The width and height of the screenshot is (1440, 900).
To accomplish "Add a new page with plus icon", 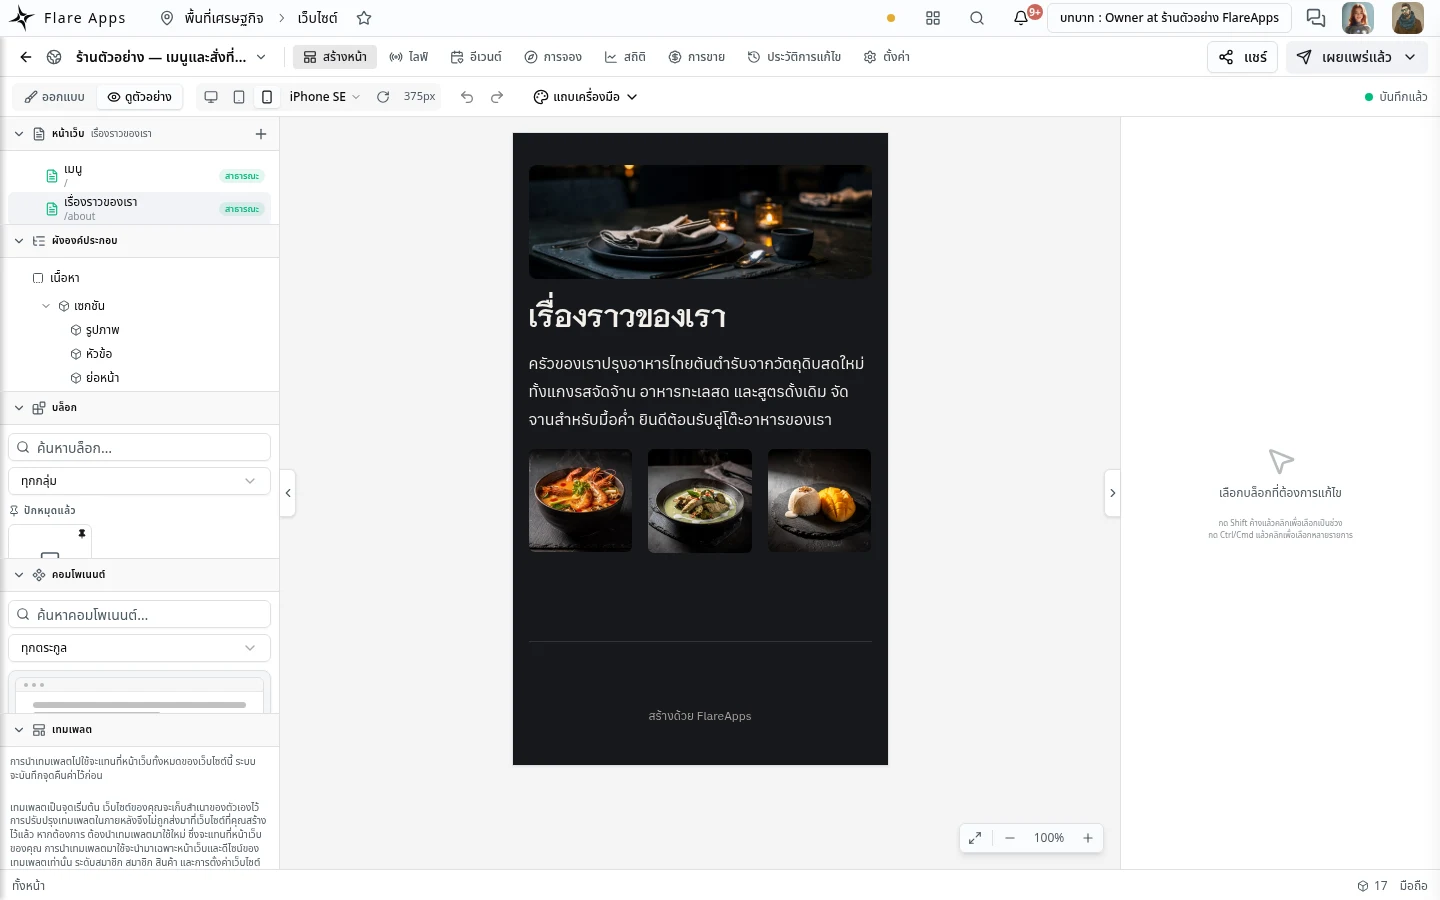I will click(x=261, y=134).
